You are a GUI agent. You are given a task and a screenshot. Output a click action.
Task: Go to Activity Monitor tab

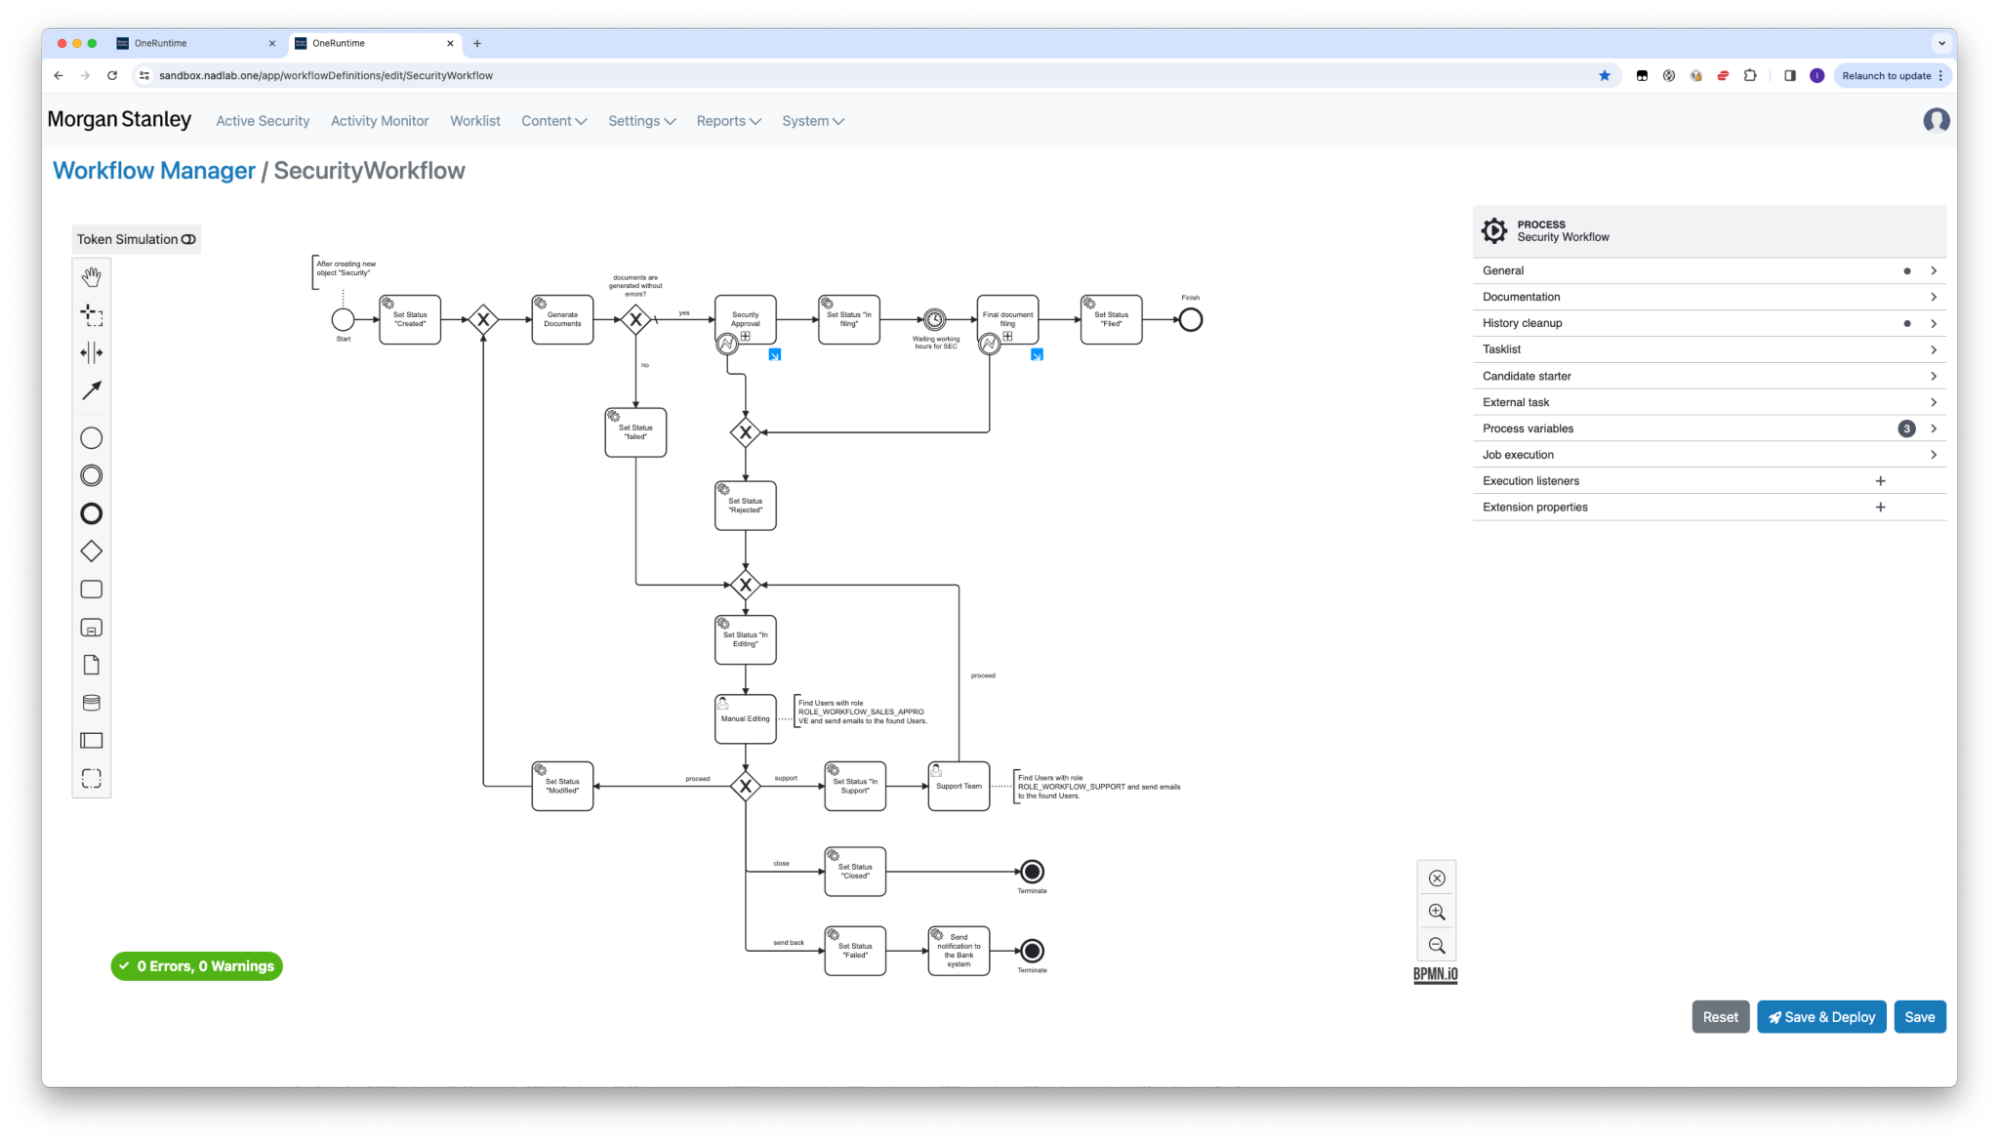point(379,121)
